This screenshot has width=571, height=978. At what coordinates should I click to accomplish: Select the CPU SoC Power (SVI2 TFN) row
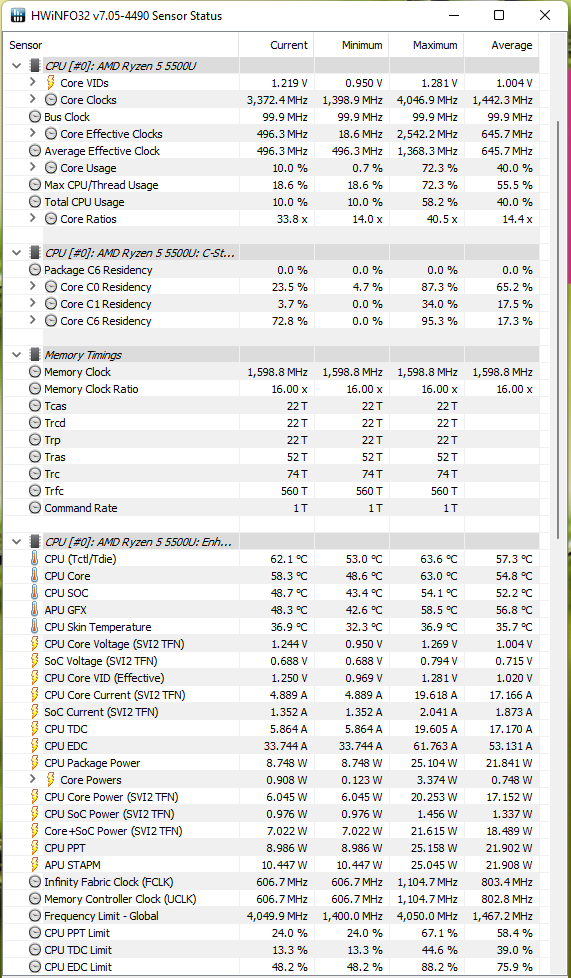(272, 814)
